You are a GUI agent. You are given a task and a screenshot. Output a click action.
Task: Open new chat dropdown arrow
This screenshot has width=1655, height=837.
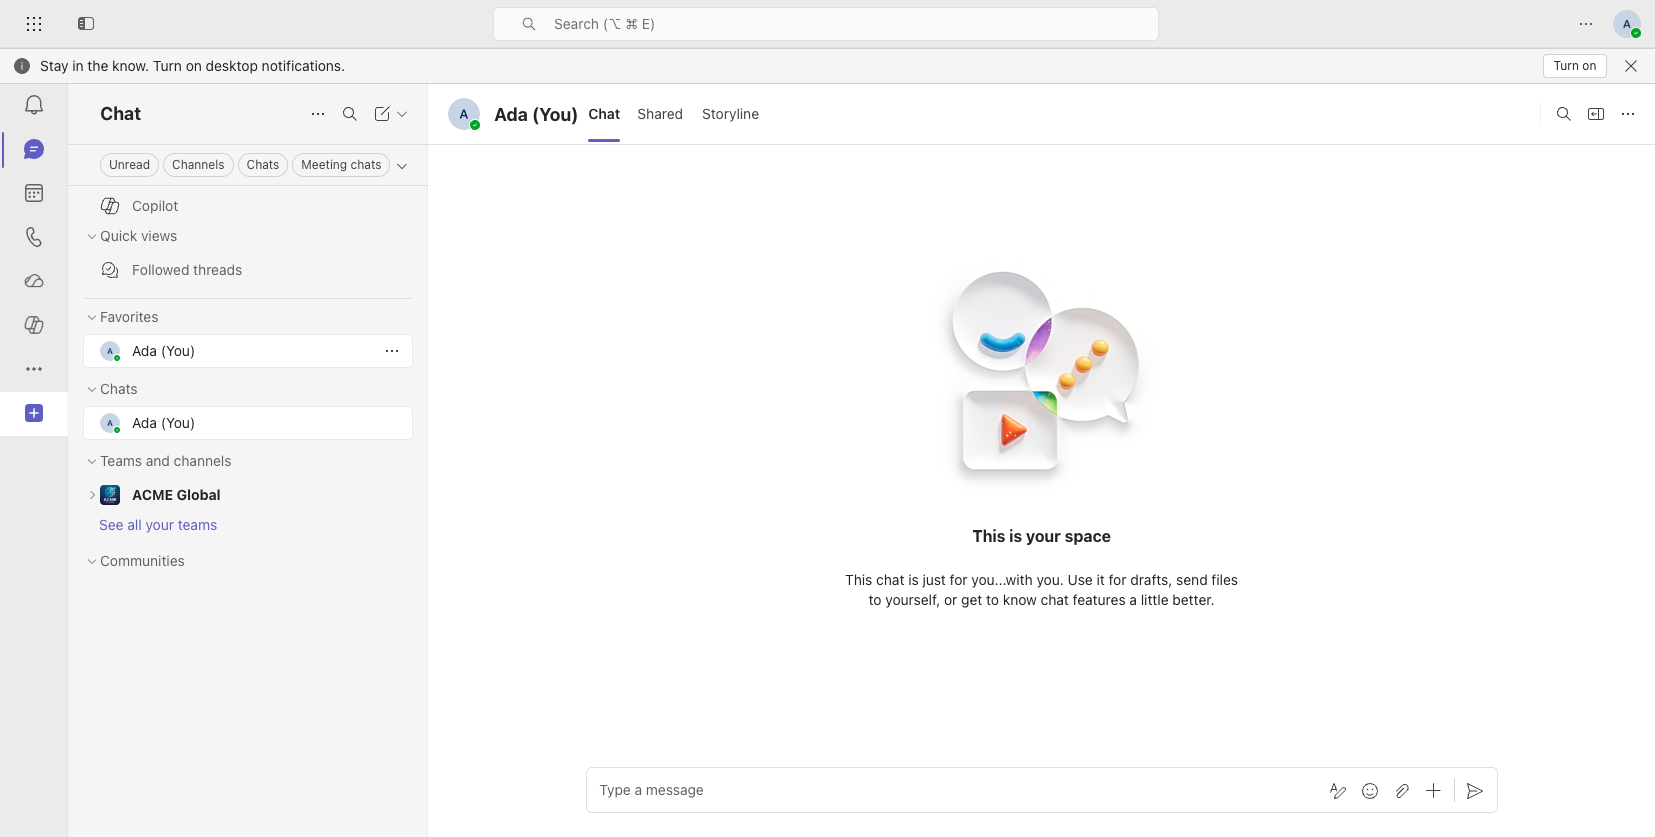tap(402, 114)
